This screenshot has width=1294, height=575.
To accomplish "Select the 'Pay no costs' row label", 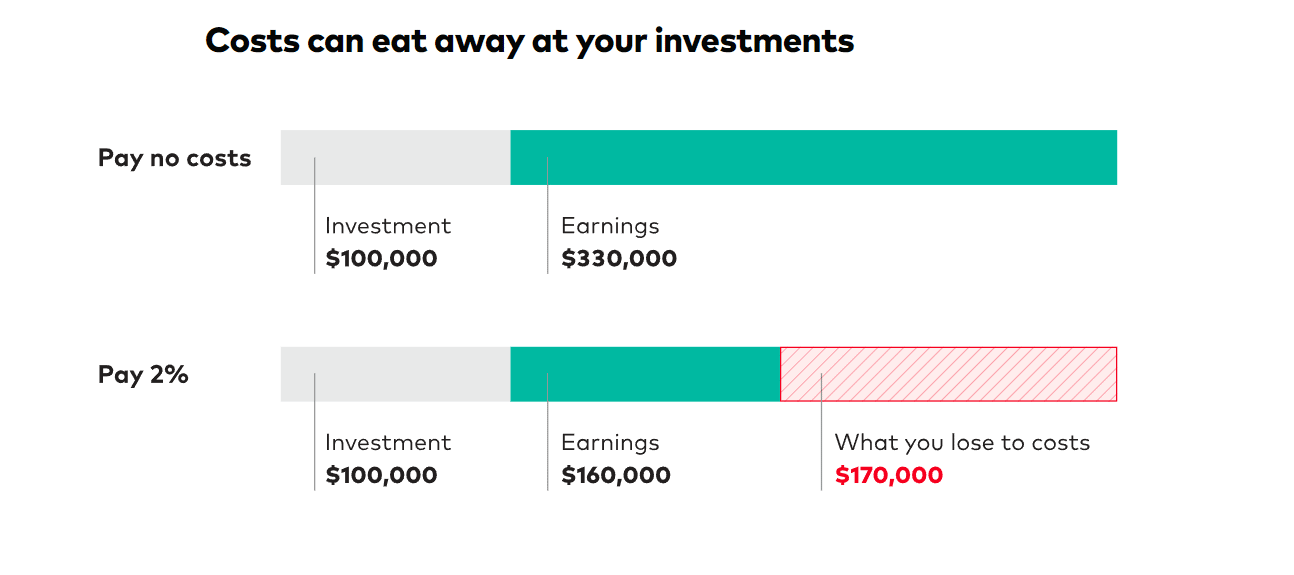I will [174, 158].
